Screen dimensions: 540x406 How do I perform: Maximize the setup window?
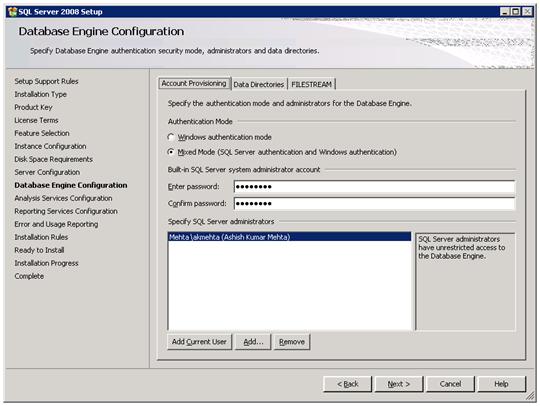pyautogui.click(x=516, y=12)
